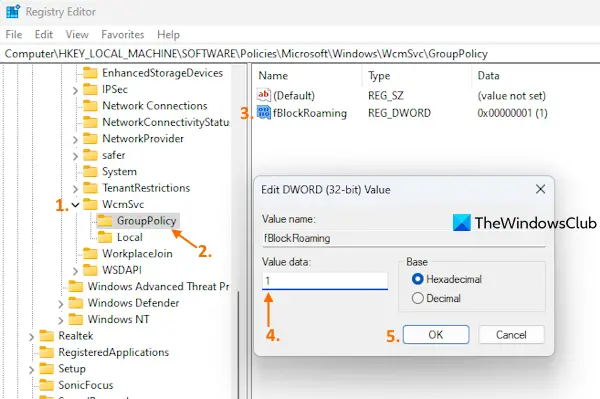Screen dimensions: 600x399
Task: Select the Windows Defender folder icon
Action: pyautogui.click(x=76, y=303)
